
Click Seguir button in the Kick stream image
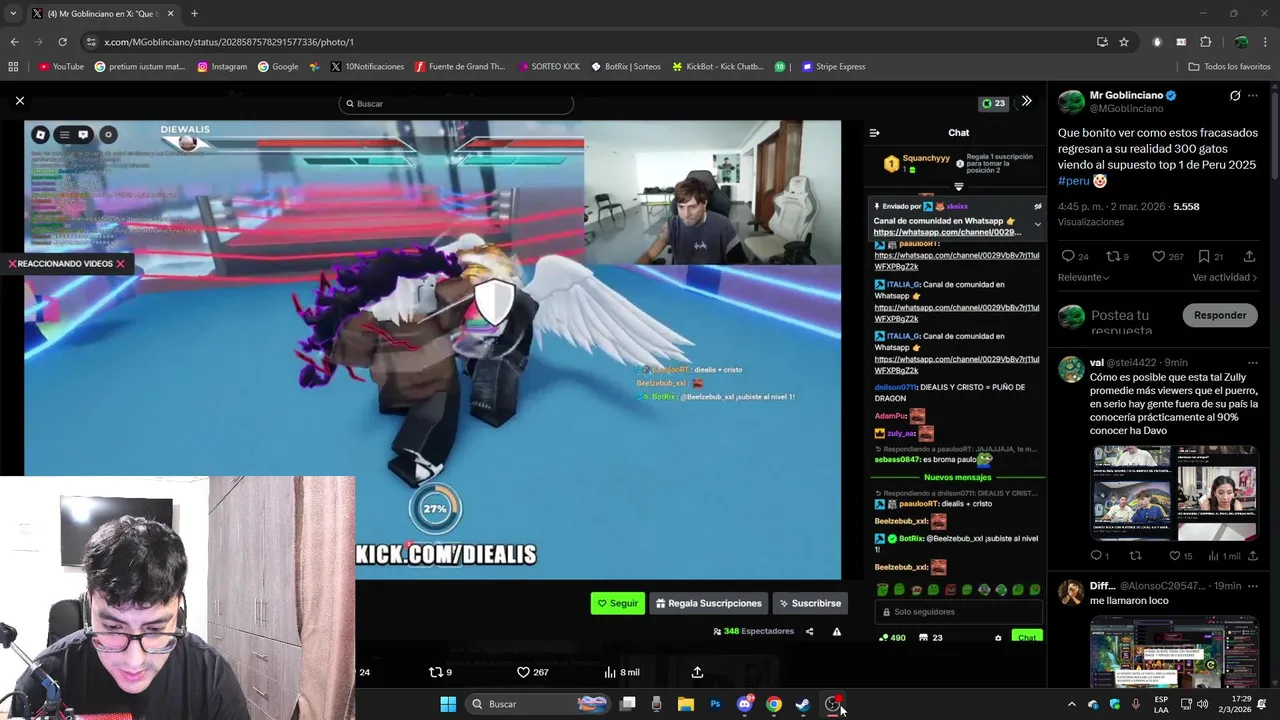(x=617, y=603)
